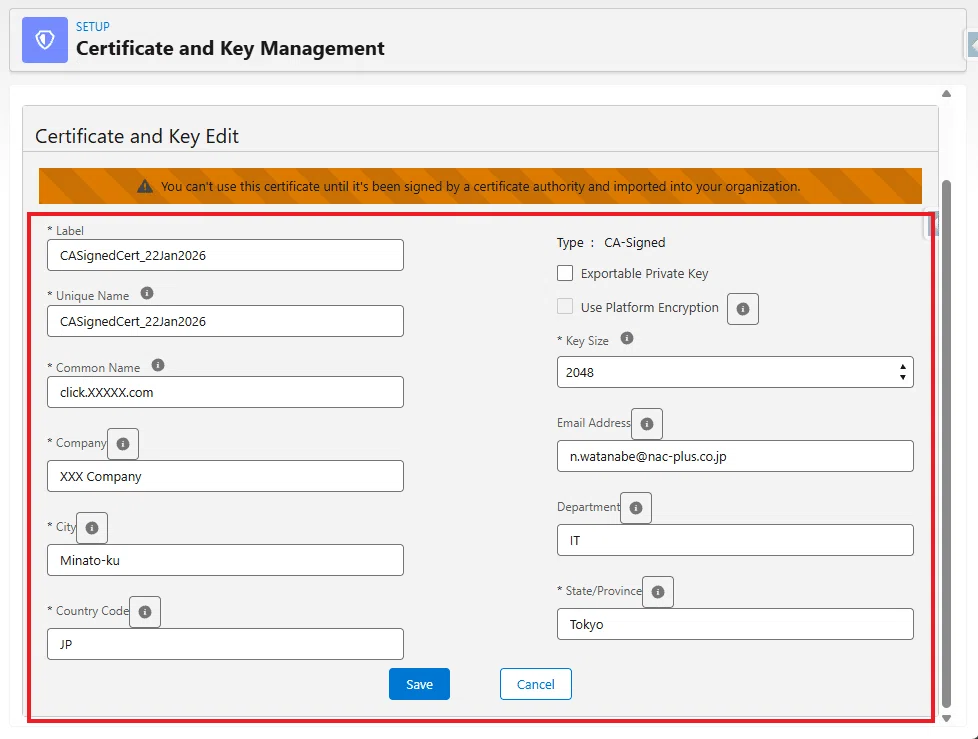Click the Certificate and Key Management title
This screenshot has height=739, width=978.
tap(230, 48)
